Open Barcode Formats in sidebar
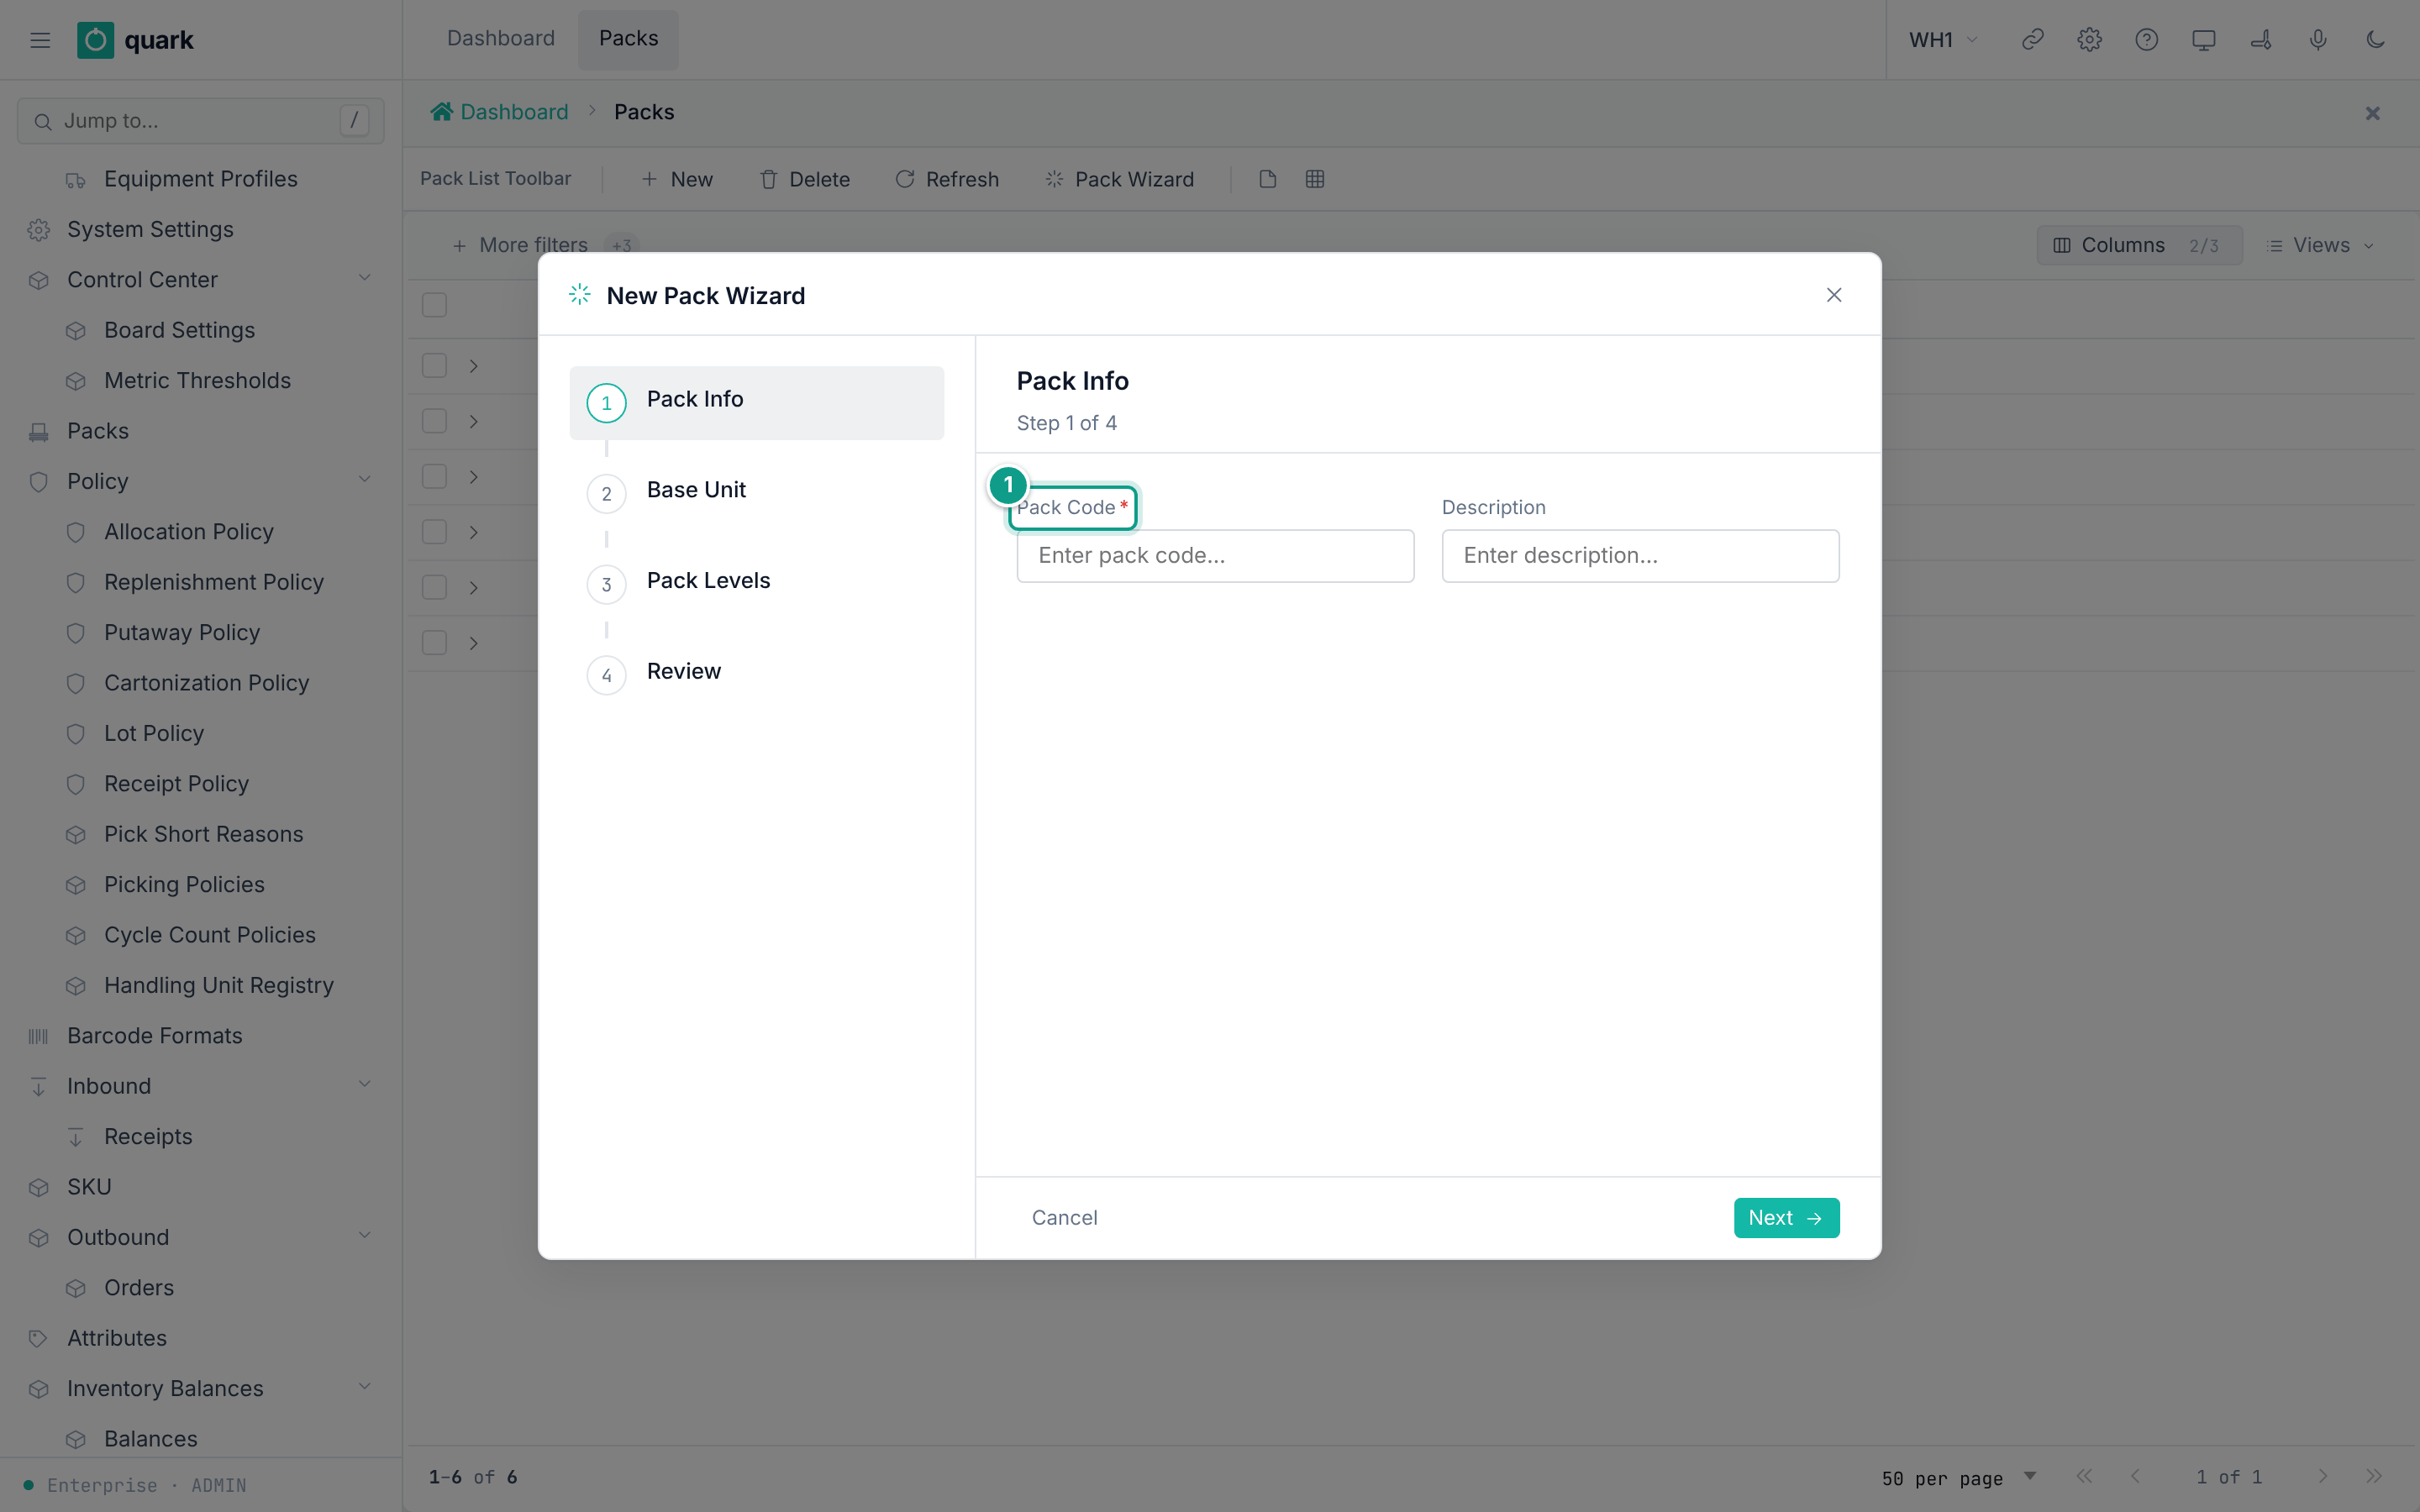The image size is (2420, 1512). pos(200,1036)
